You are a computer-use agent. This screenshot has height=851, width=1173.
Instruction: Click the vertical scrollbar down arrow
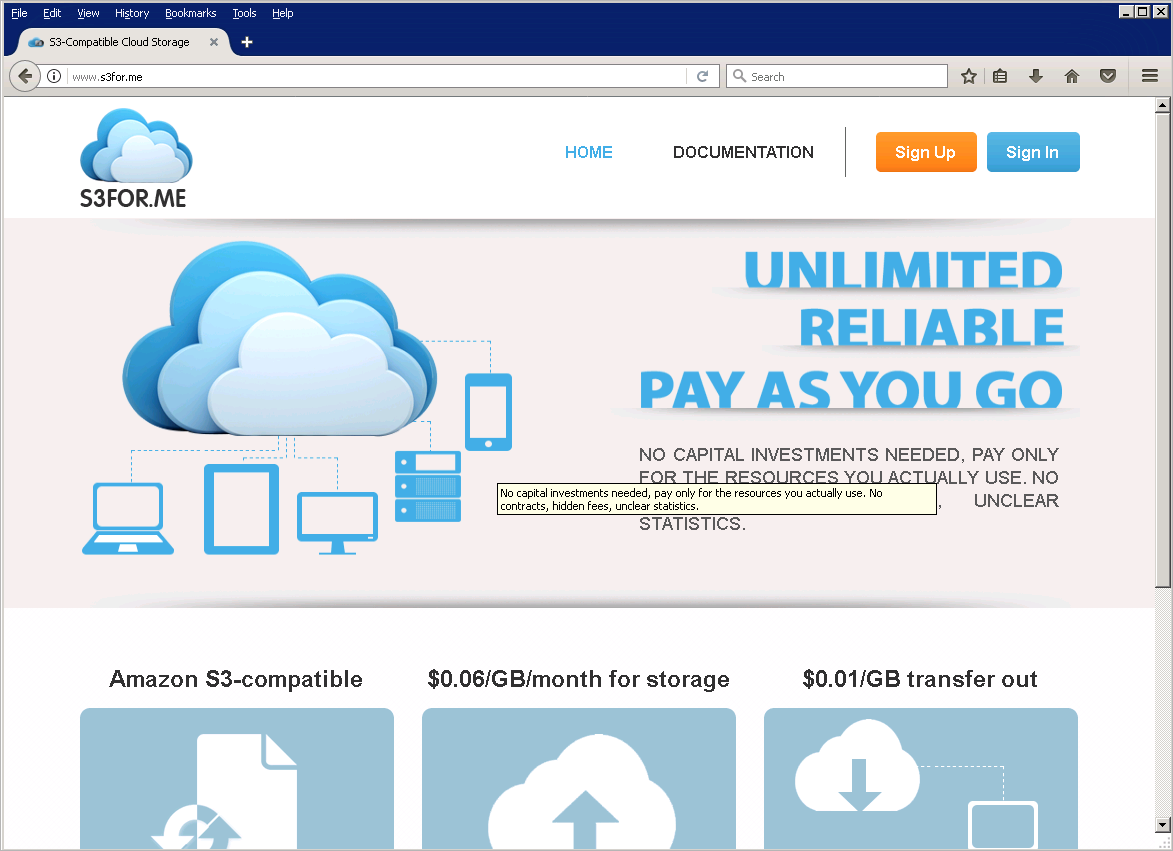click(1163, 825)
